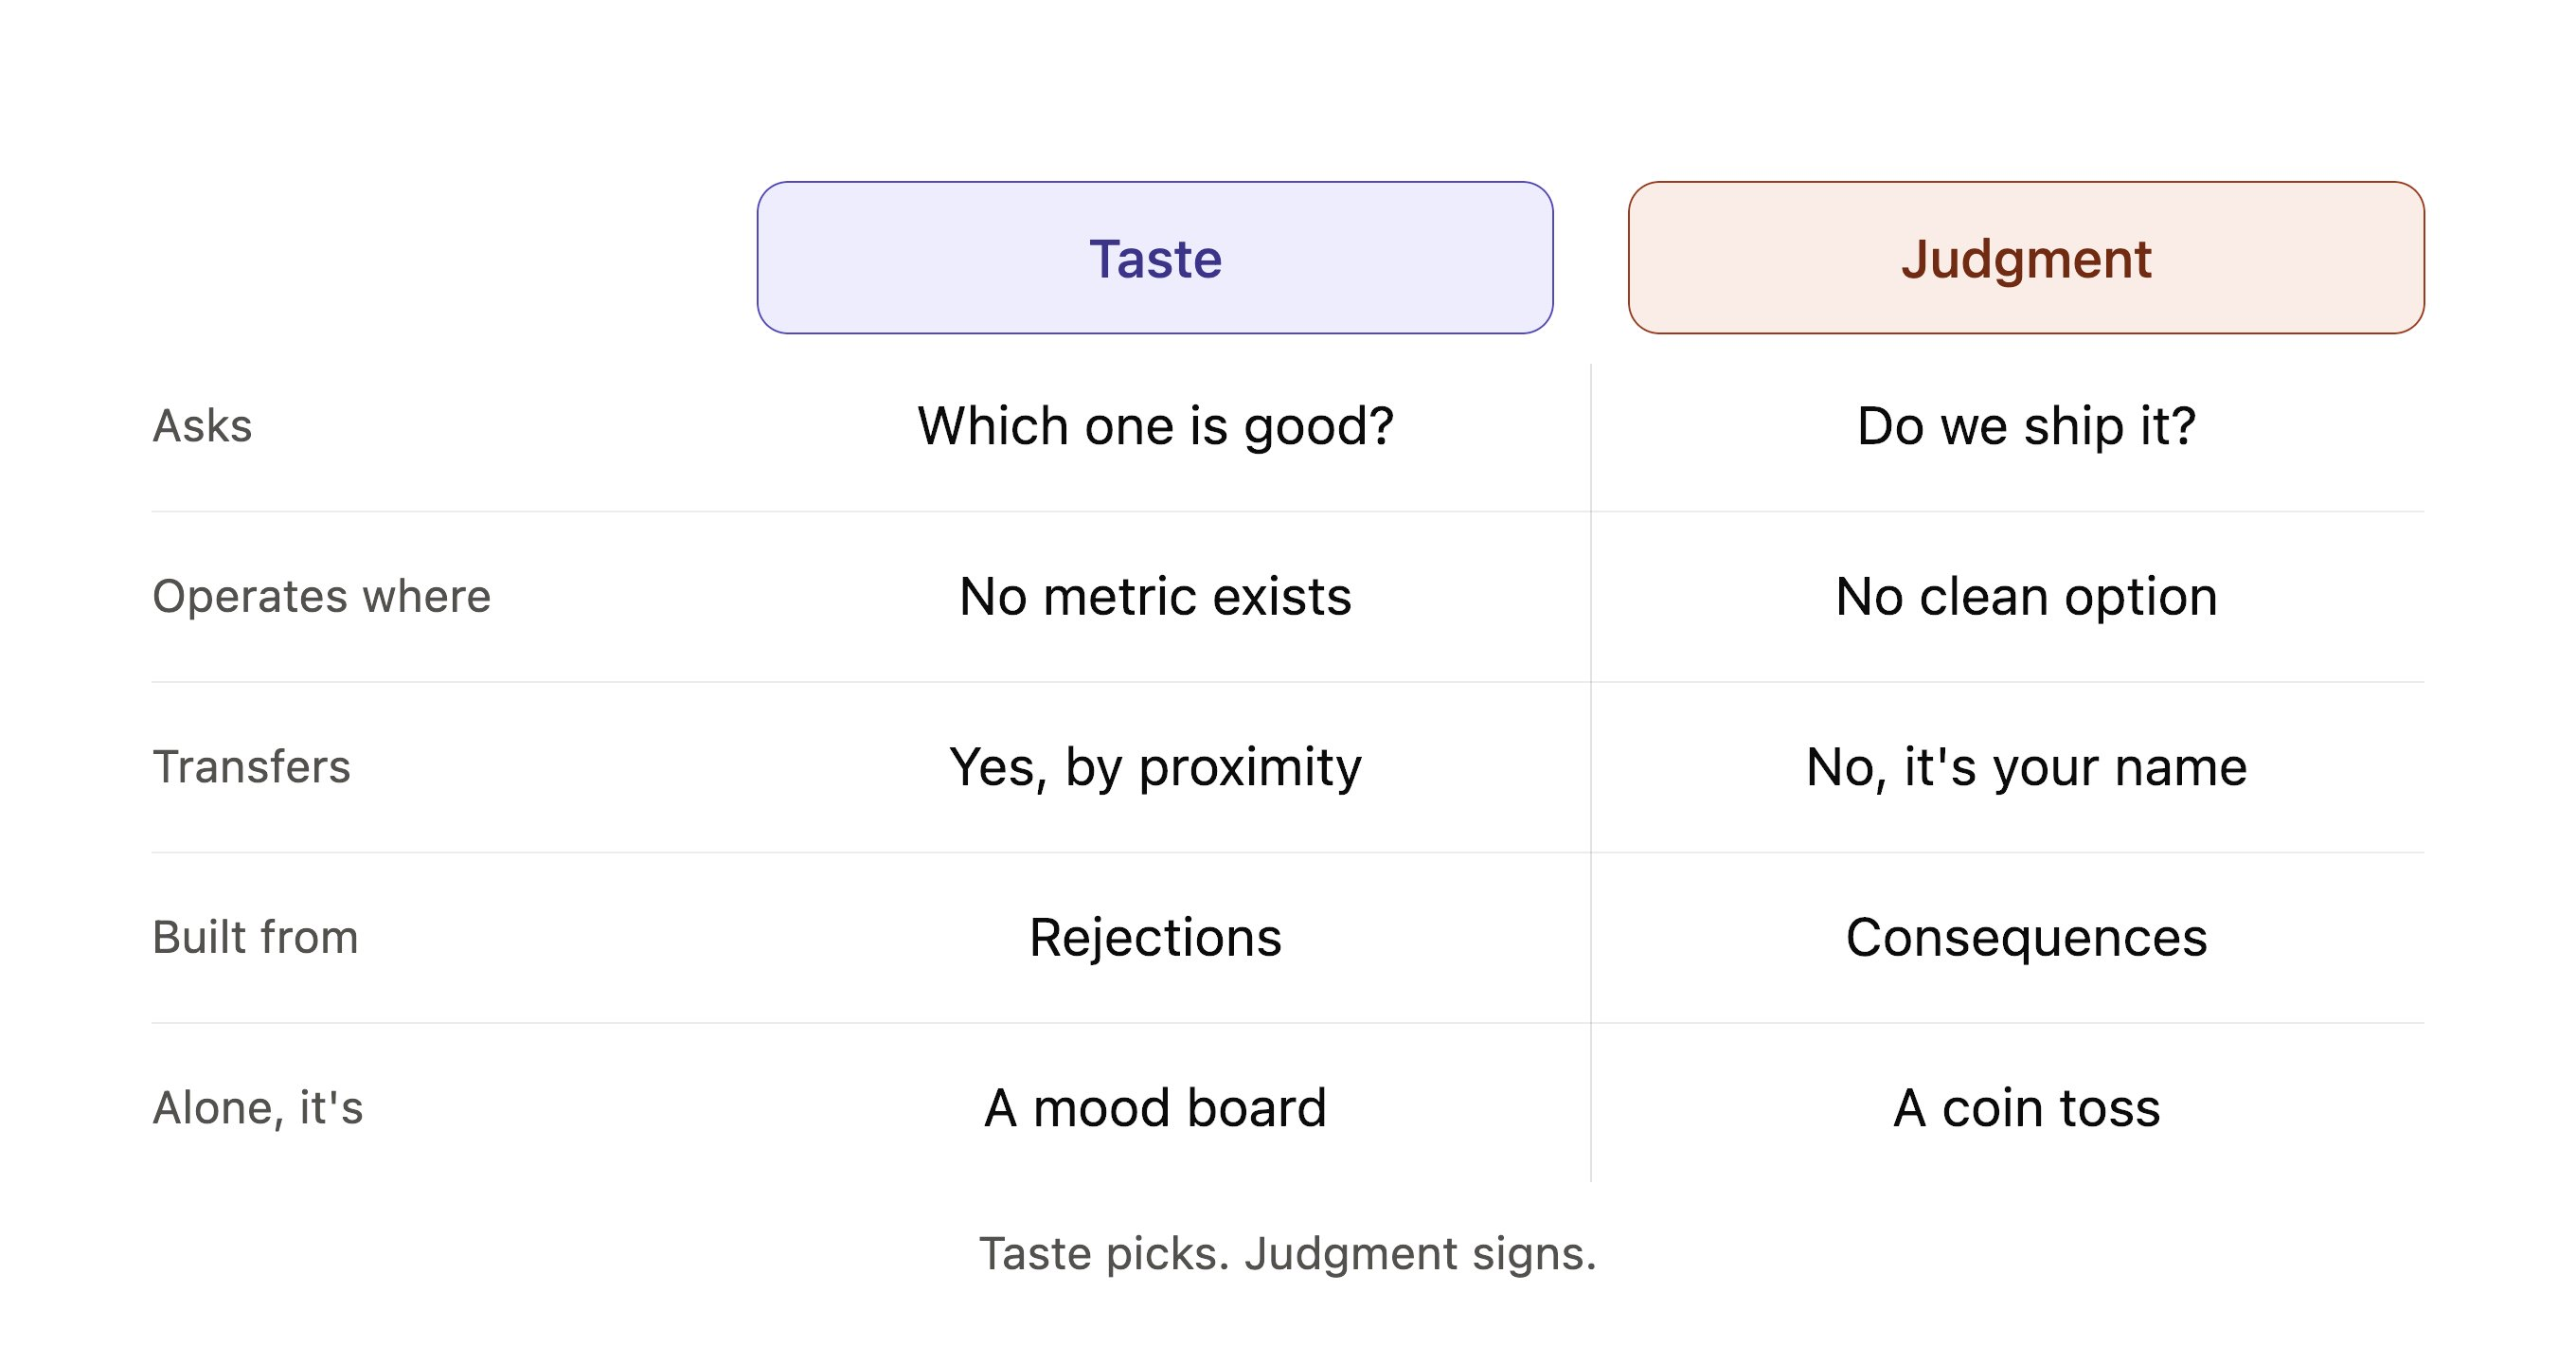
Task: Click the 'Yes, by proximity' cell
Action: click(x=1155, y=768)
